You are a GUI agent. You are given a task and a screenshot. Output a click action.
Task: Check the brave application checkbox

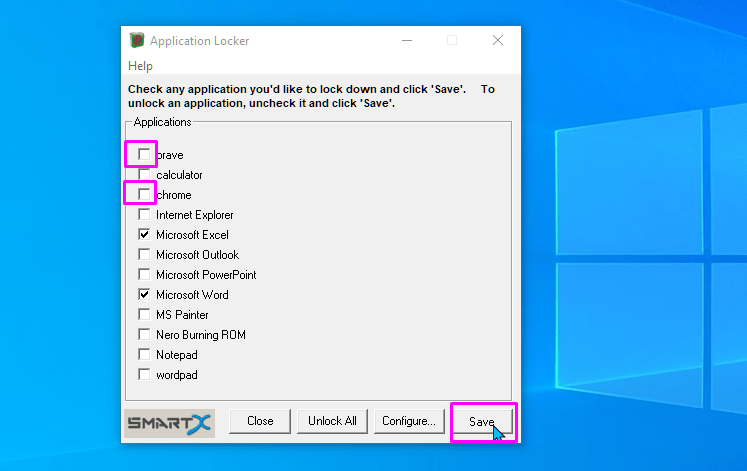pos(144,154)
